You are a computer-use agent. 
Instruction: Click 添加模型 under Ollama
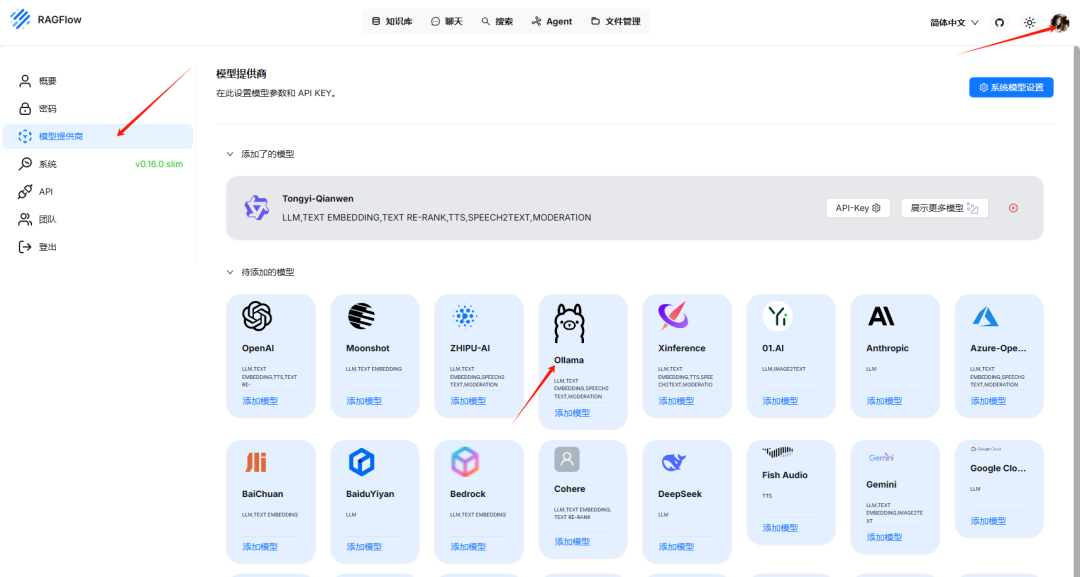572,413
